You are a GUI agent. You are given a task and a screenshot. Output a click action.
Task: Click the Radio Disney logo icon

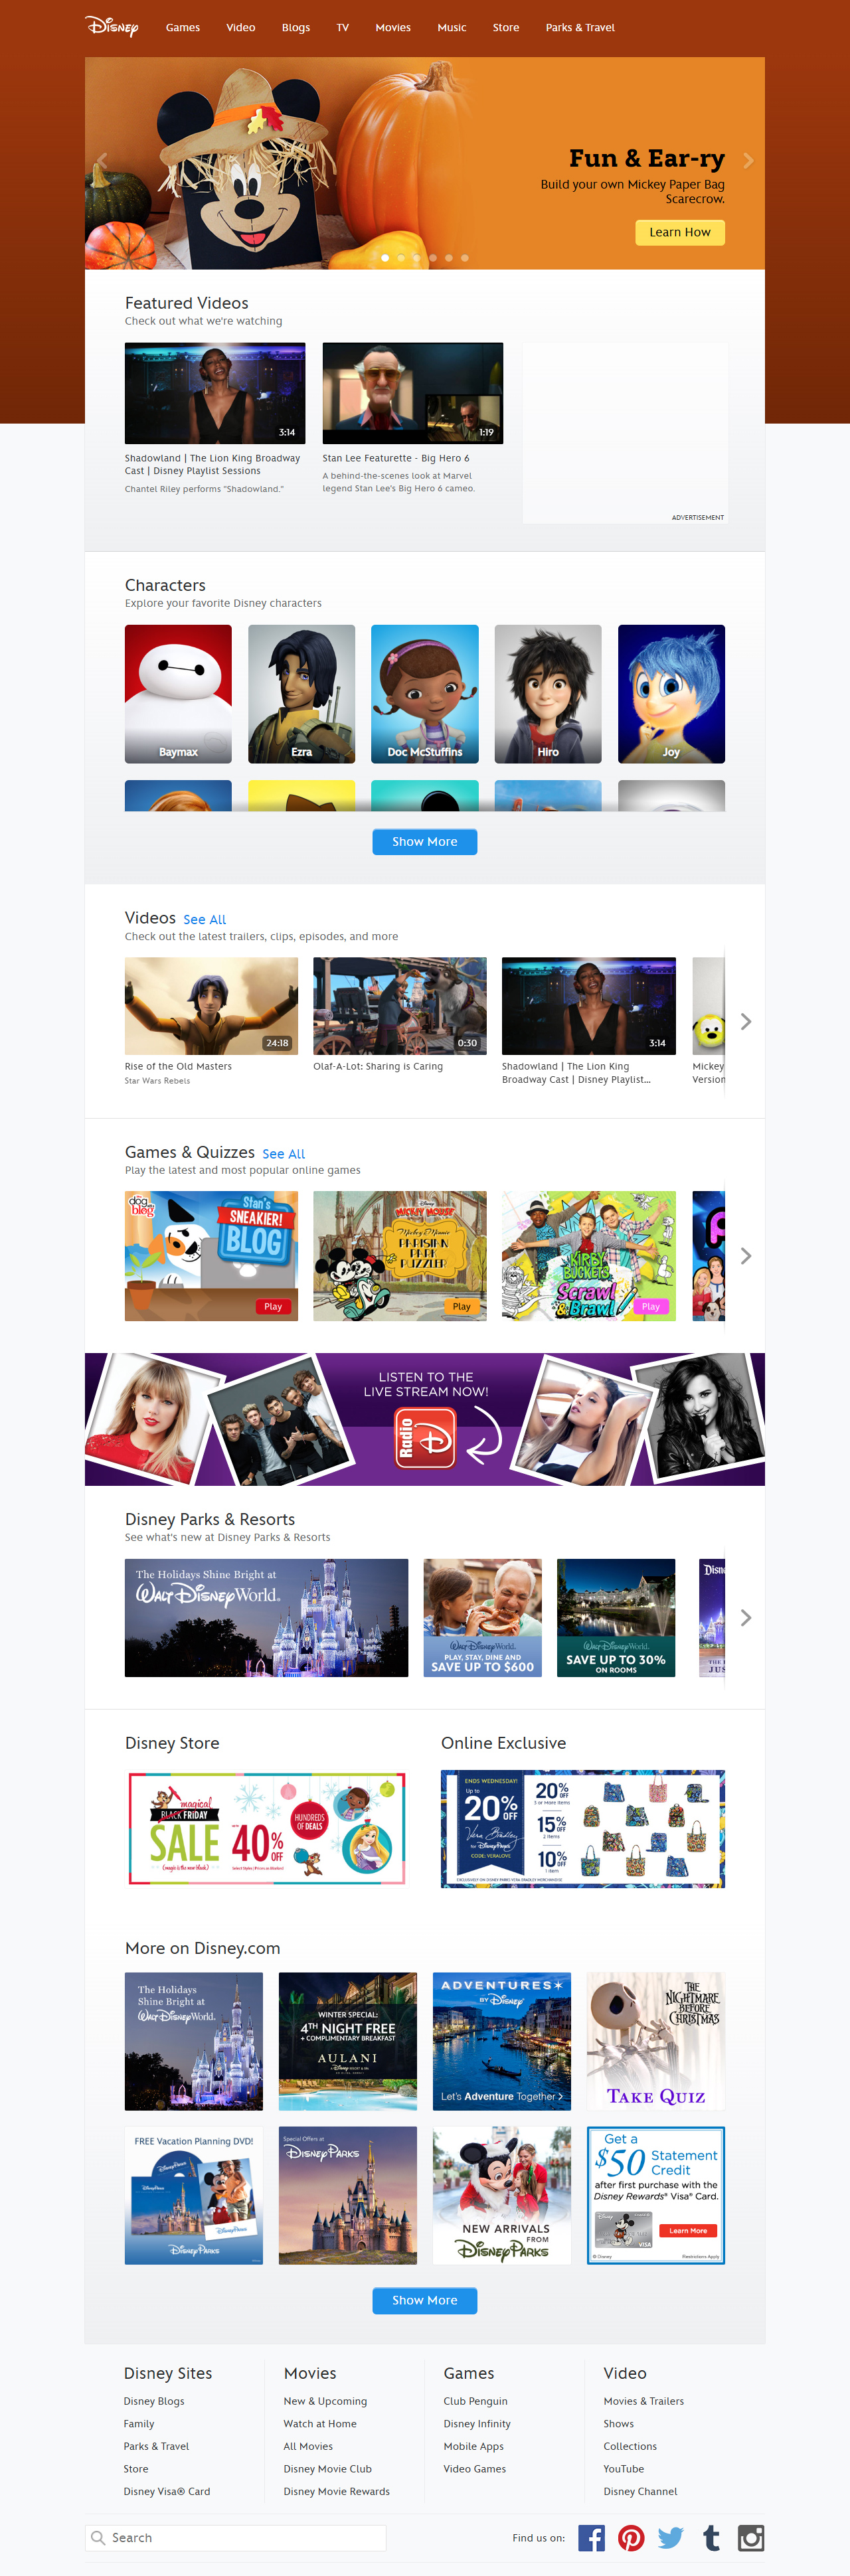[x=425, y=1438]
